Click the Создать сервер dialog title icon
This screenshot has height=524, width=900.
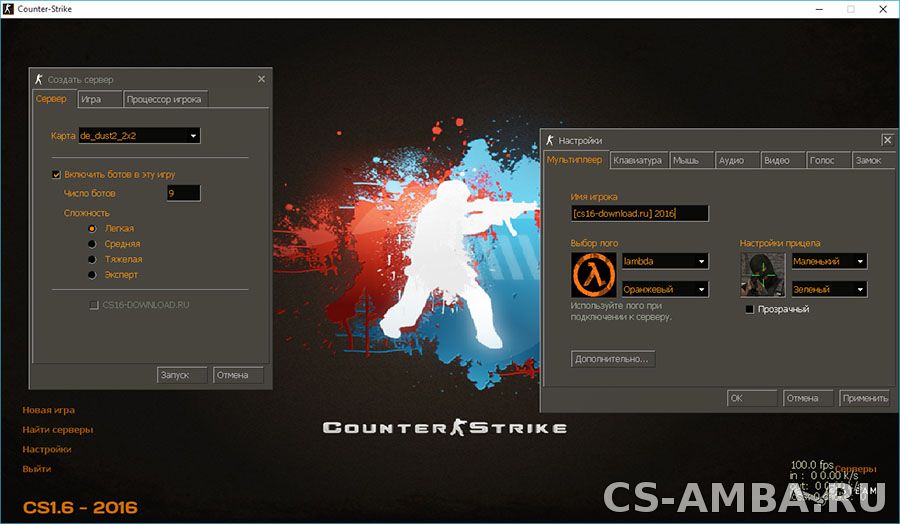click(x=38, y=79)
